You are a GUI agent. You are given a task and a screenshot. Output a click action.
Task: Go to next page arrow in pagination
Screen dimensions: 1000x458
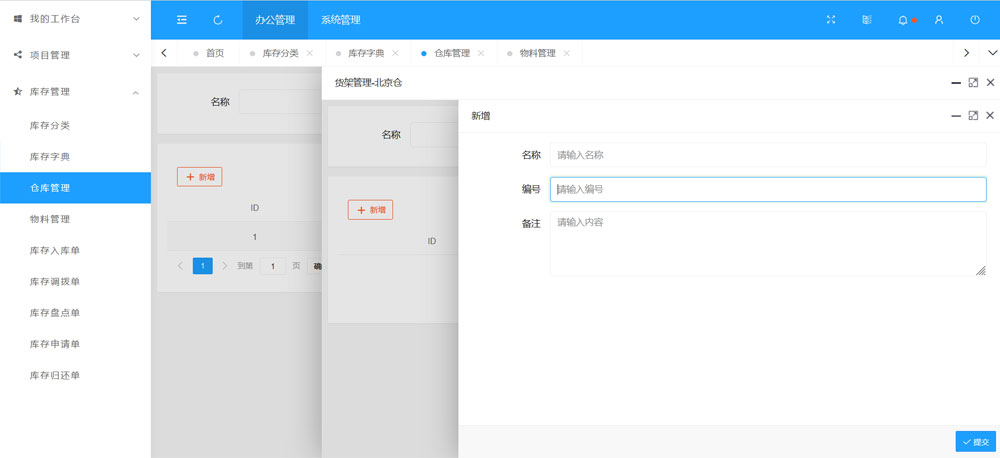pyautogui.click(x=224, y=265)
